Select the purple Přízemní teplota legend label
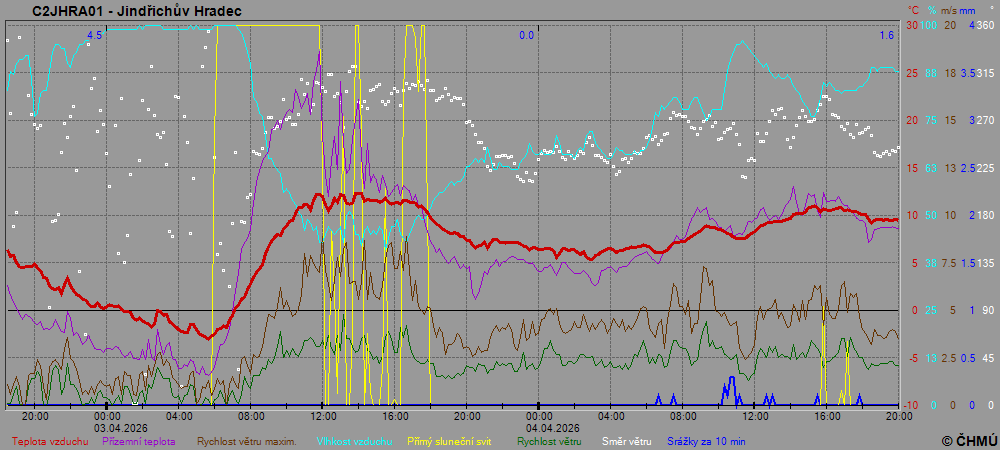Screen dimensions: 1000x450 click(x=140, y=441)
